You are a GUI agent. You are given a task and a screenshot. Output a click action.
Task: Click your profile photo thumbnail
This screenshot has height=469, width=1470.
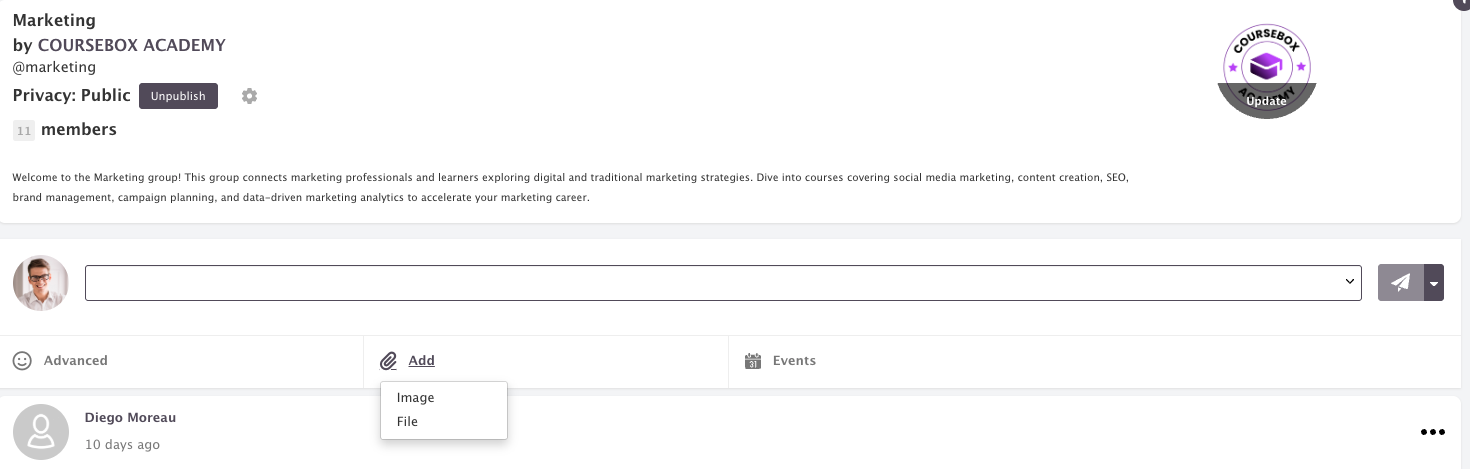(41, 283)
